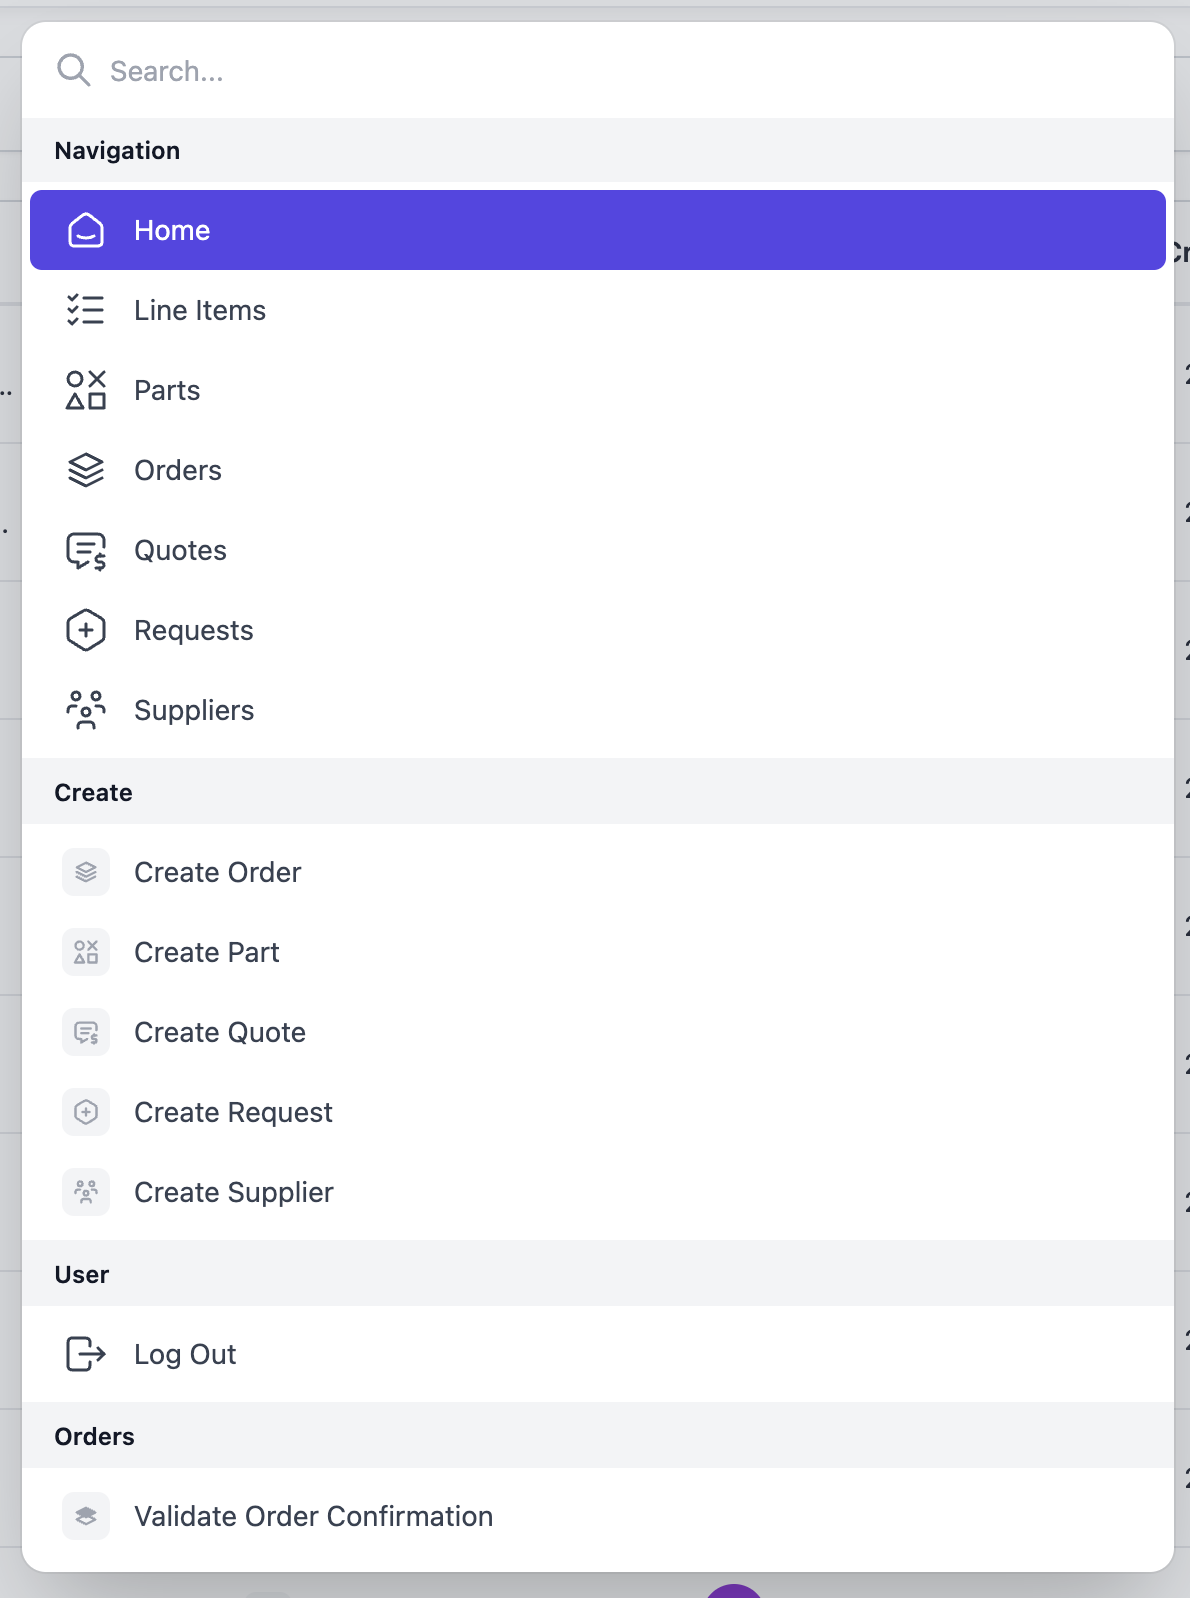Viewport: 1190px width, 1598px height.
Task: Click the Quotes speech bubble icon
Action: click(86, 550)
